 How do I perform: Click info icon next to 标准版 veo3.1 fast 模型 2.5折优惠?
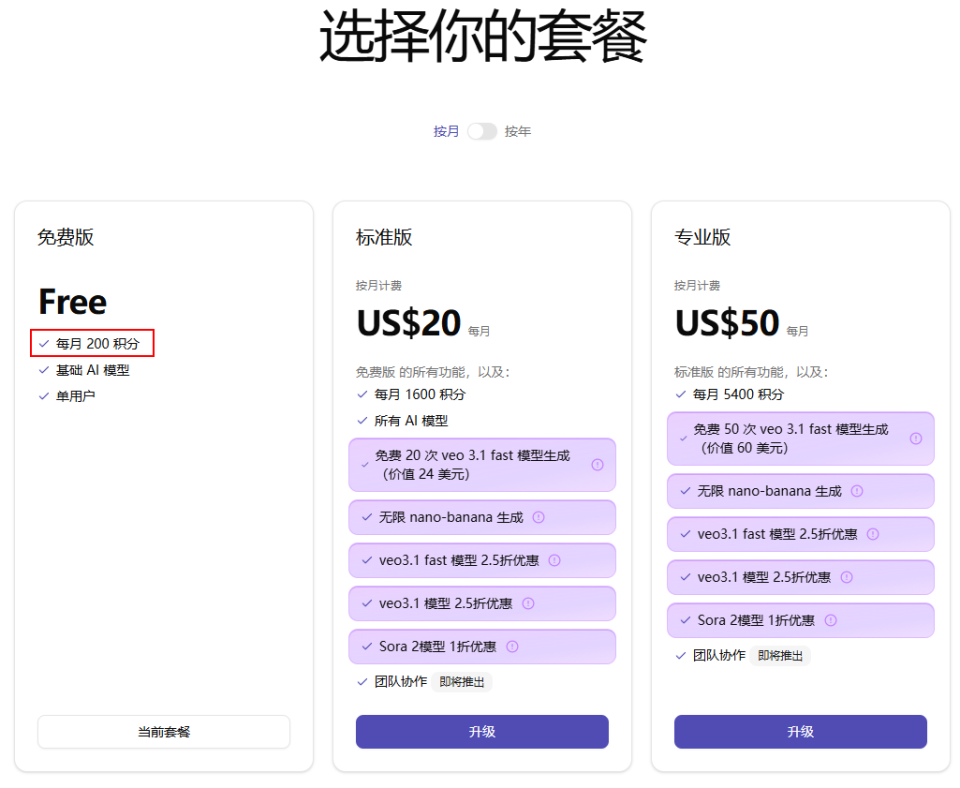point(555,560)
